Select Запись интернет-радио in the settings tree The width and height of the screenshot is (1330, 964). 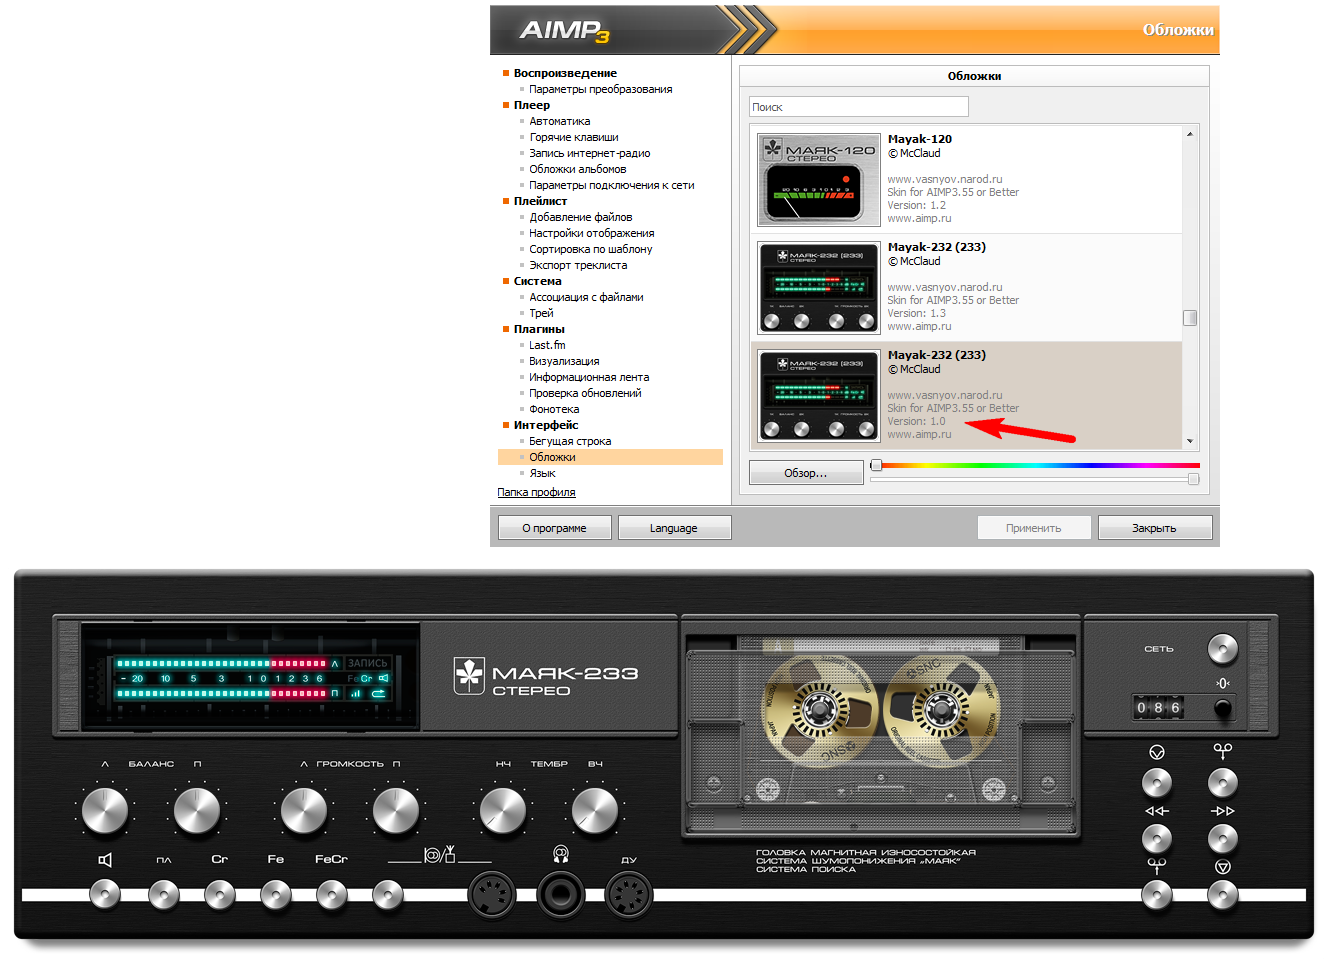(x=590, y=153)
